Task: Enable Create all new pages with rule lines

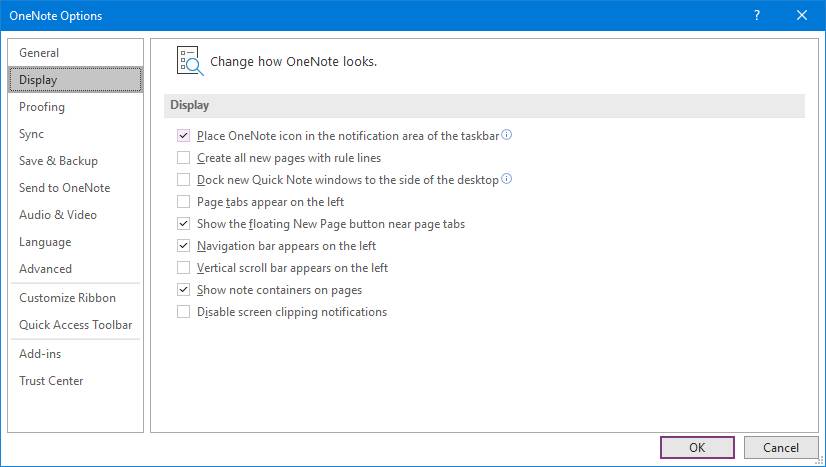Action: [x=183, y=158]
